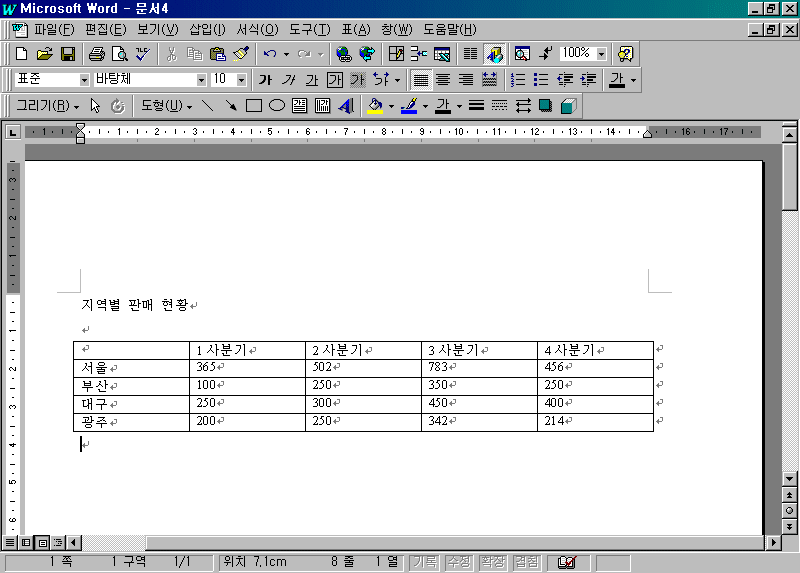Create a new blank document
Viewport: 800px width, 573px height.
[21, 54]
